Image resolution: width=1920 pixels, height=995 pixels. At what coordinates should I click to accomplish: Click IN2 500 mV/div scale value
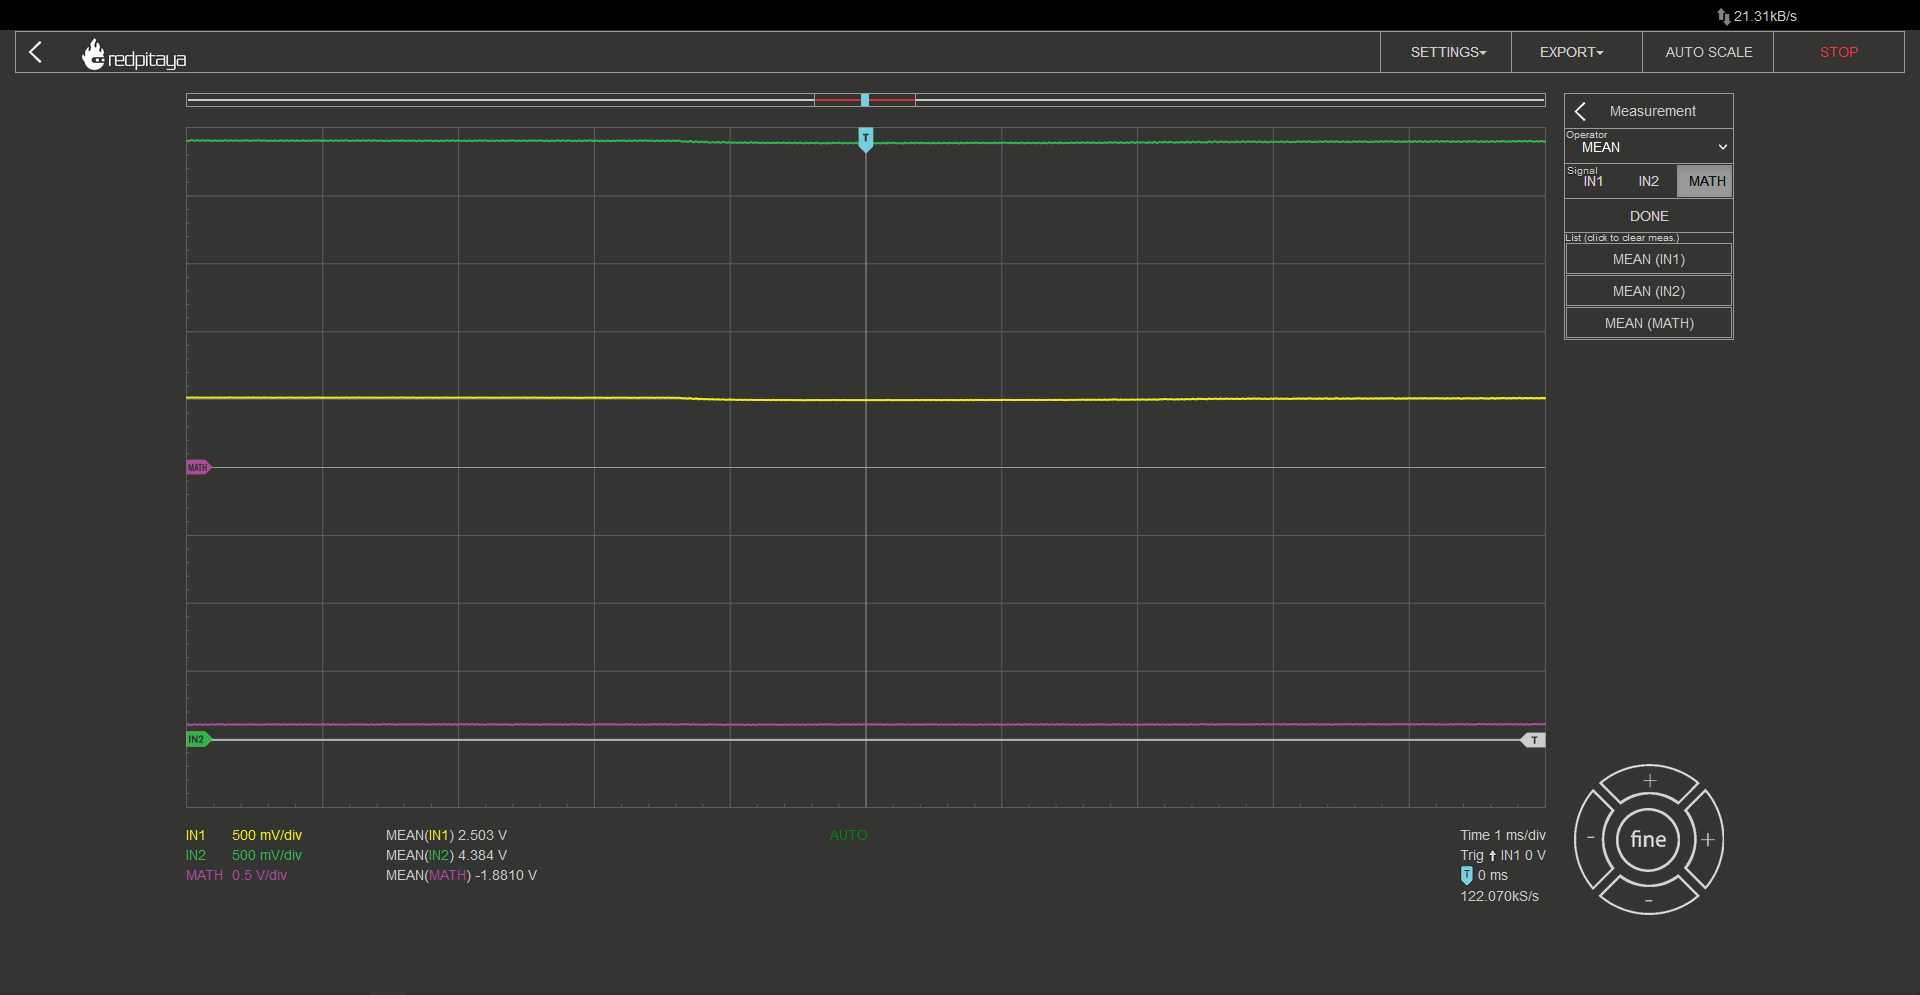[267, 855]
